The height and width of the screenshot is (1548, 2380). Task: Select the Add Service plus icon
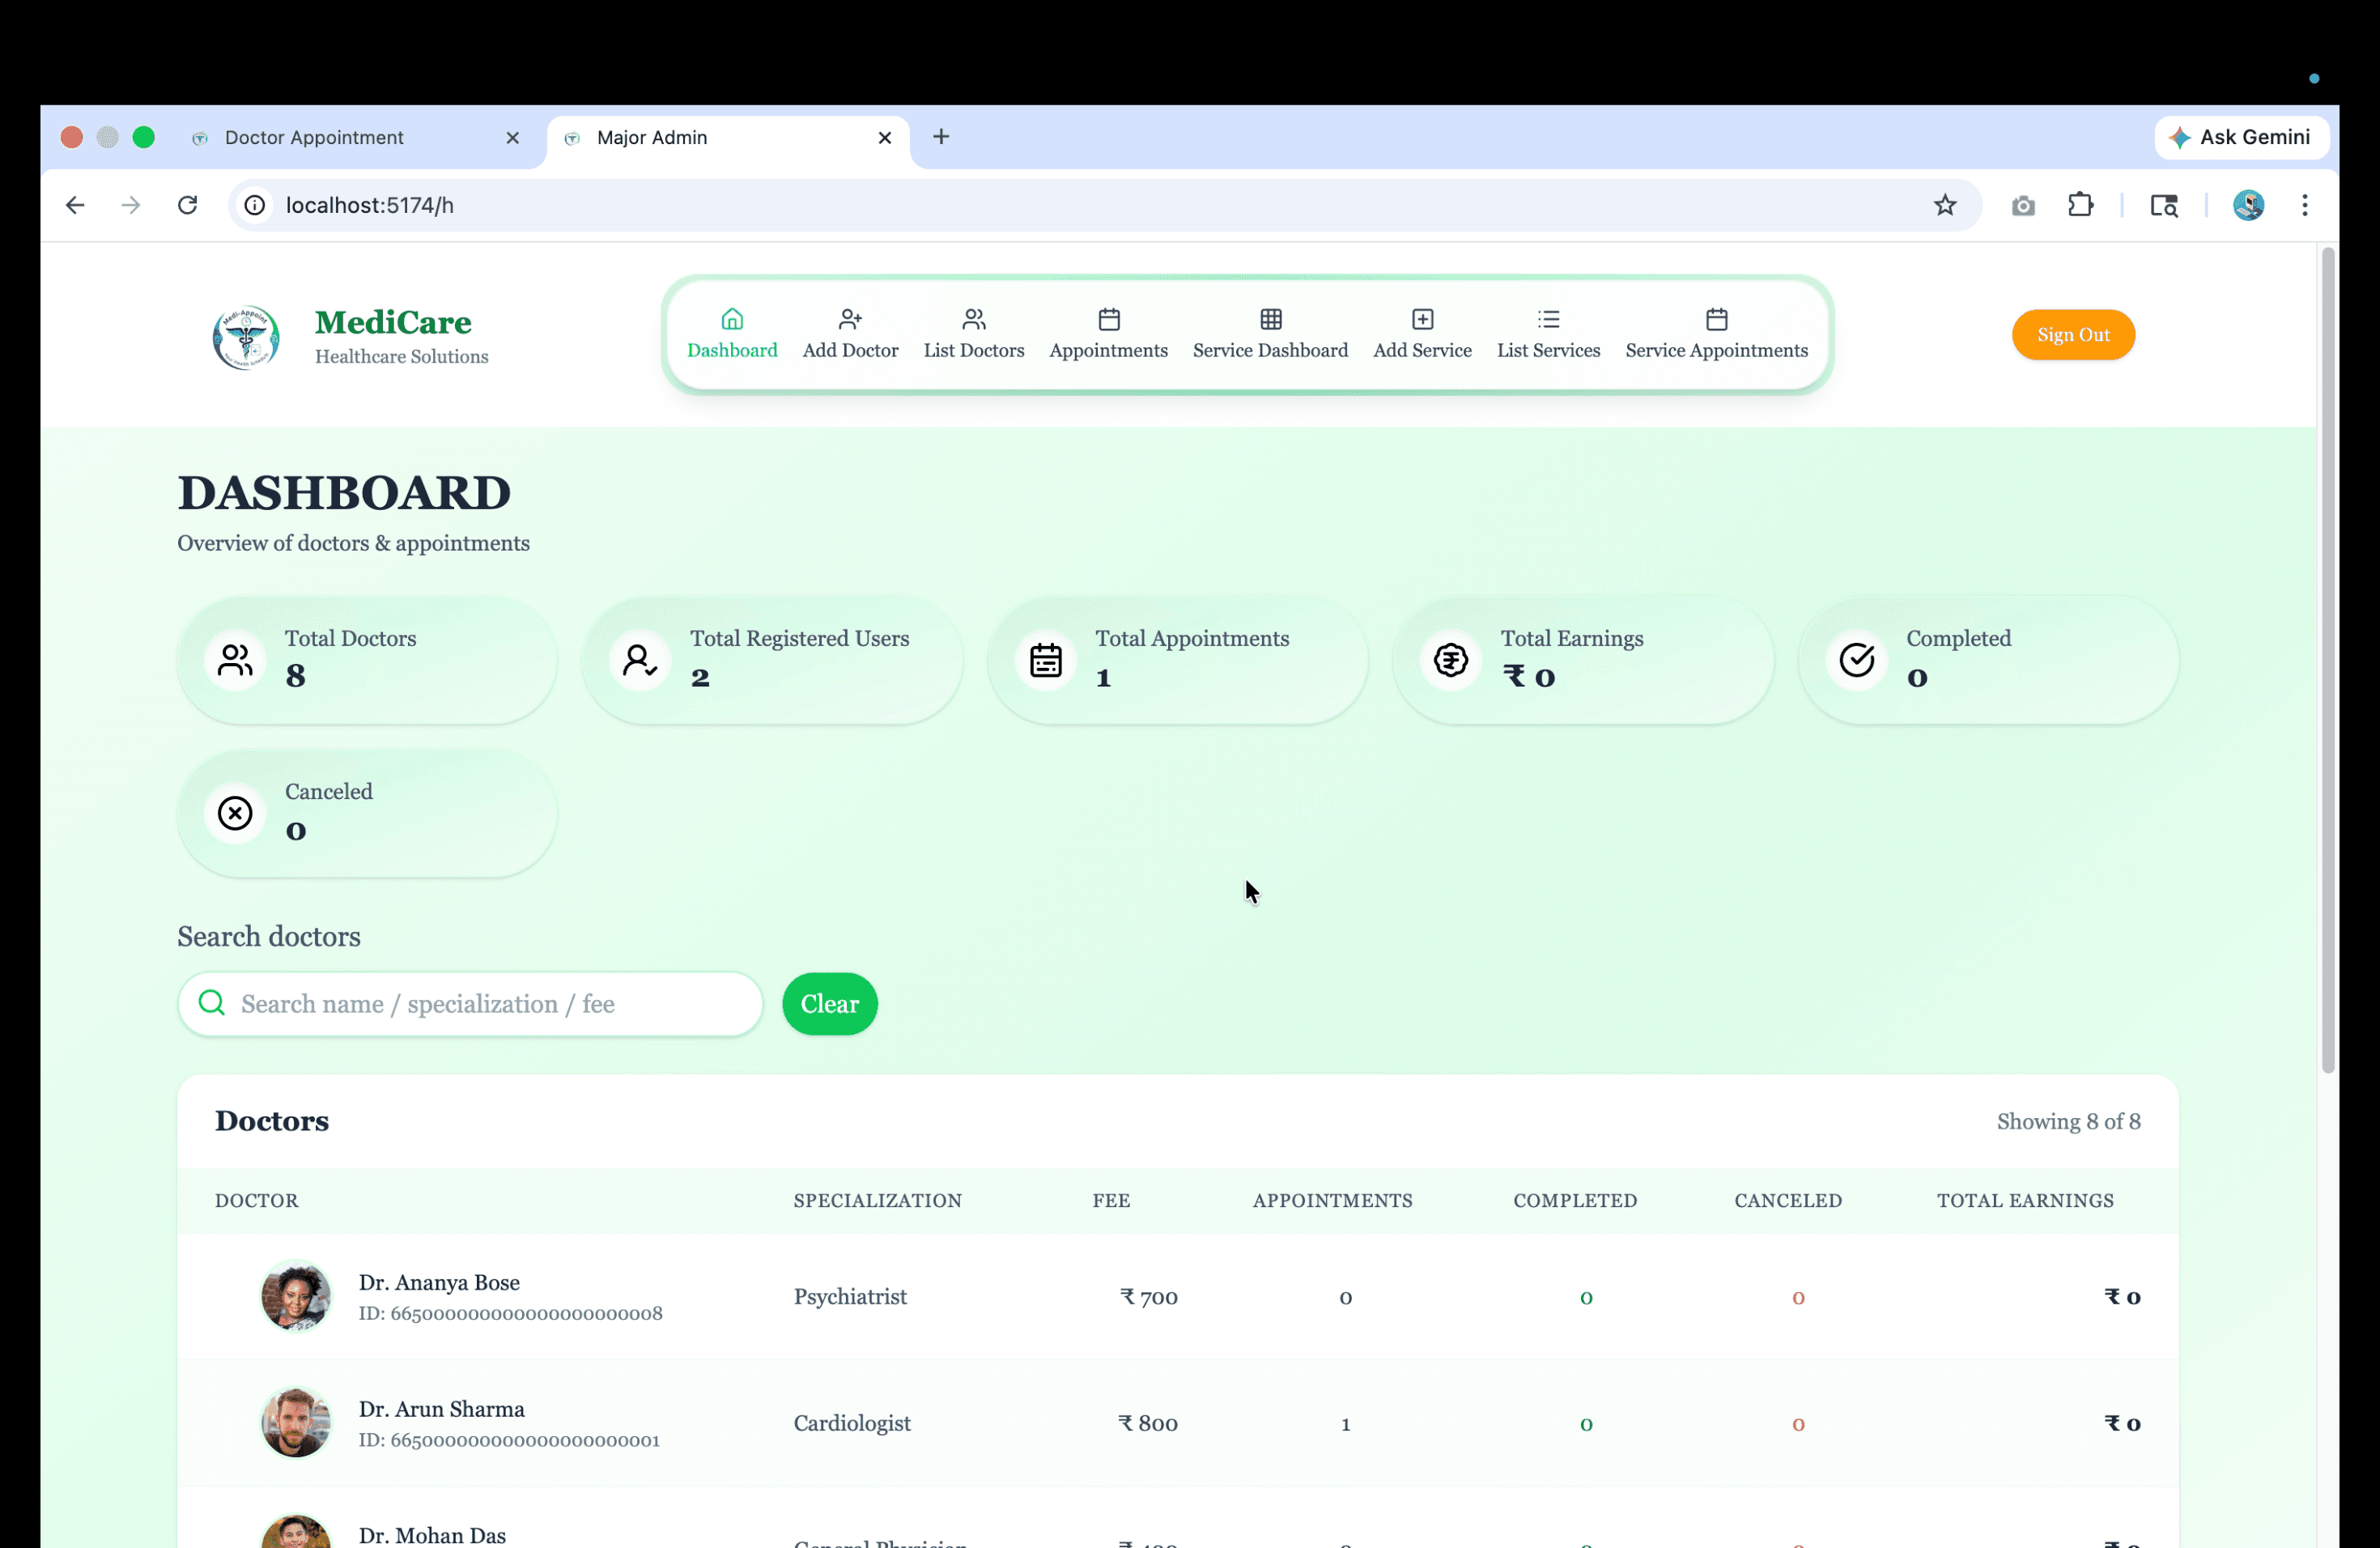1422,319
